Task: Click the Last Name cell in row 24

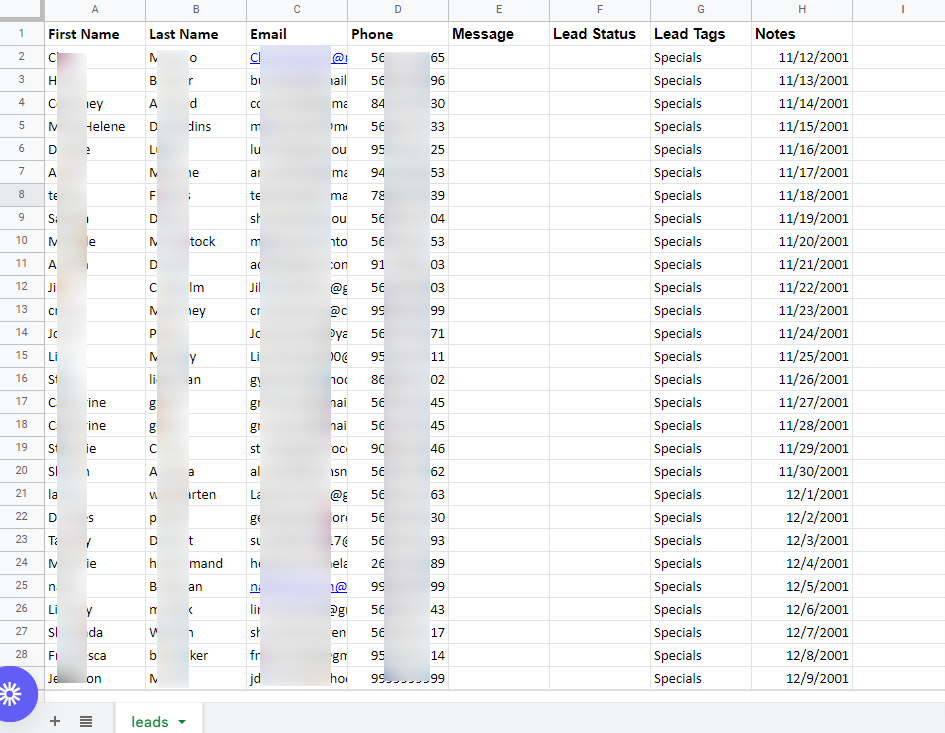Action: tap(196, 563)
